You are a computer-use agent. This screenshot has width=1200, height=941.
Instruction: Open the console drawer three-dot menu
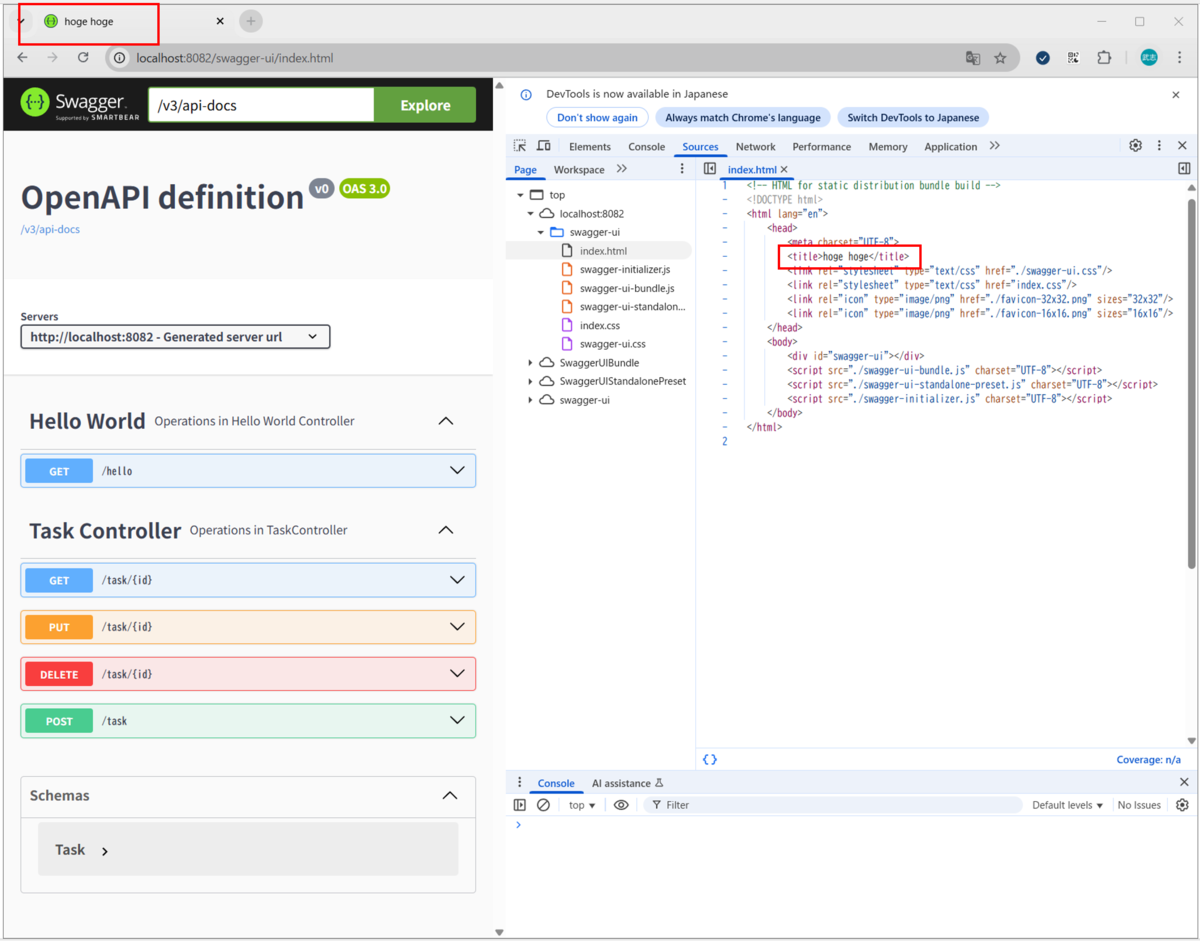(x=519, y=783)
